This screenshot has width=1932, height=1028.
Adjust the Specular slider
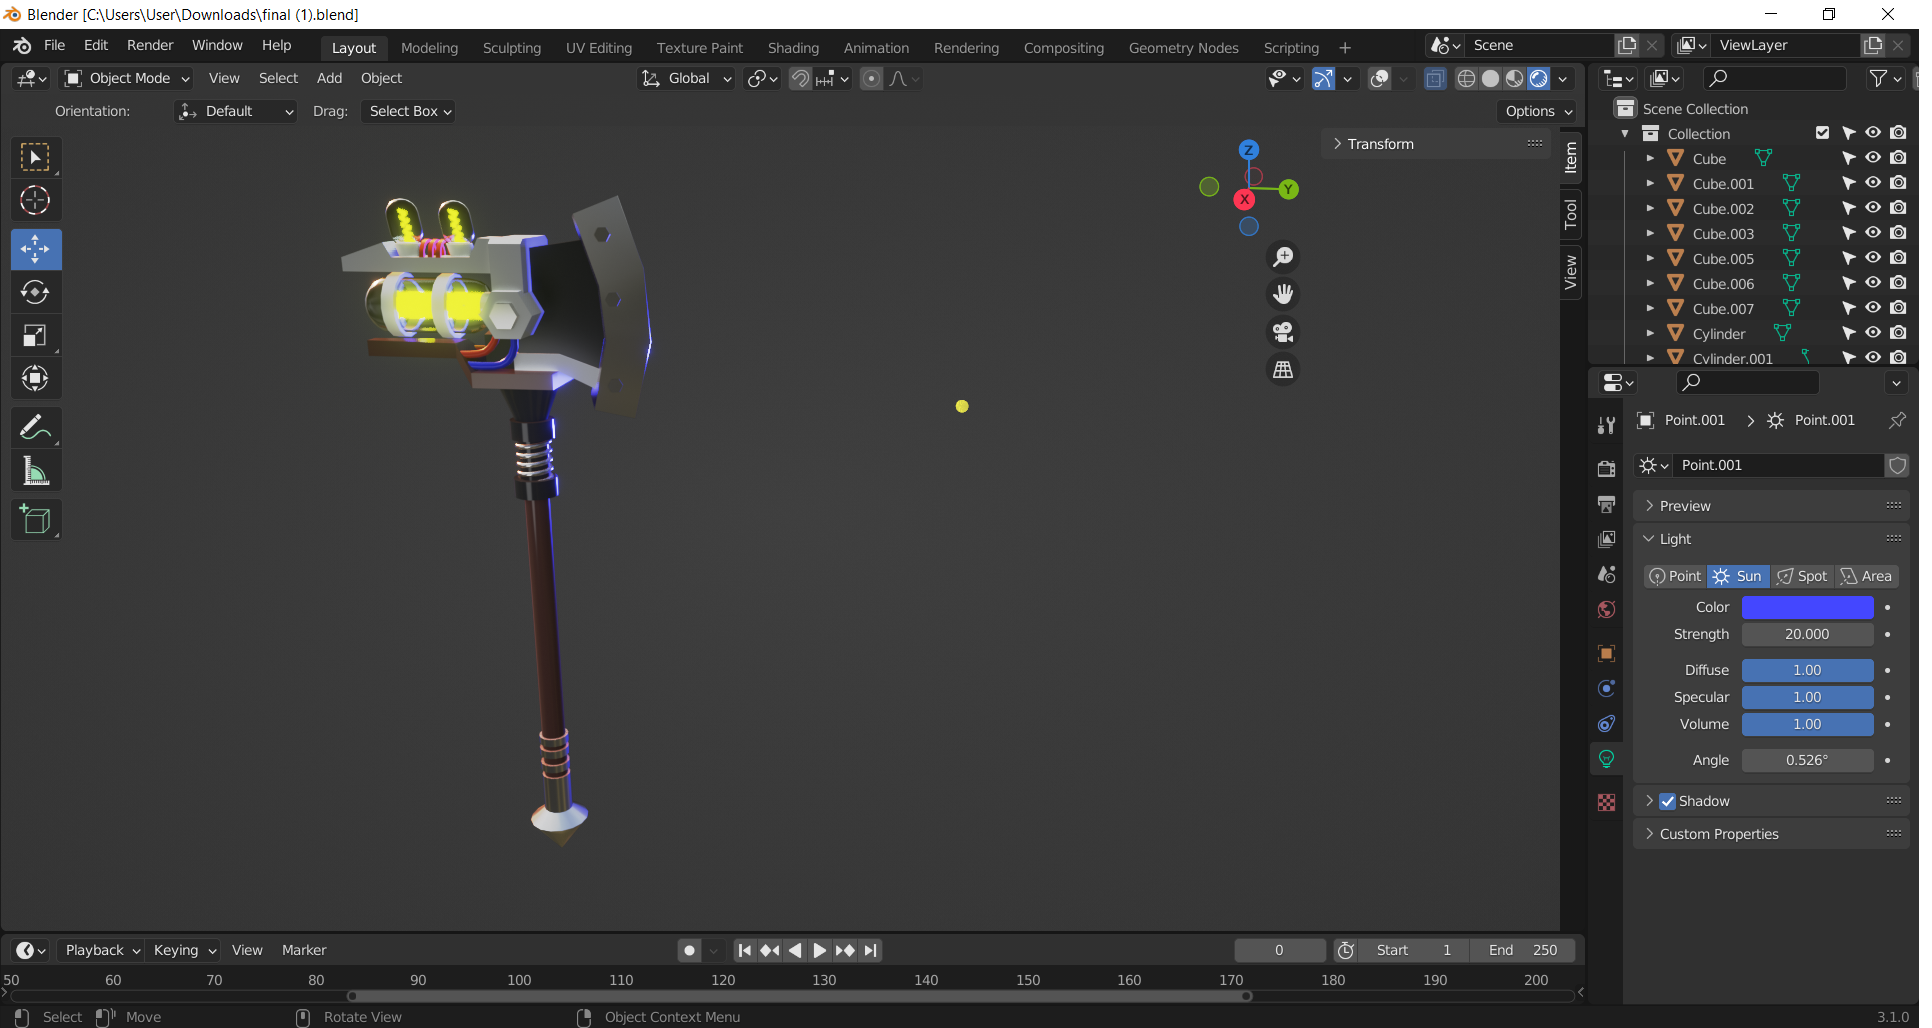pyautogui.click(x=1807, y=697)
